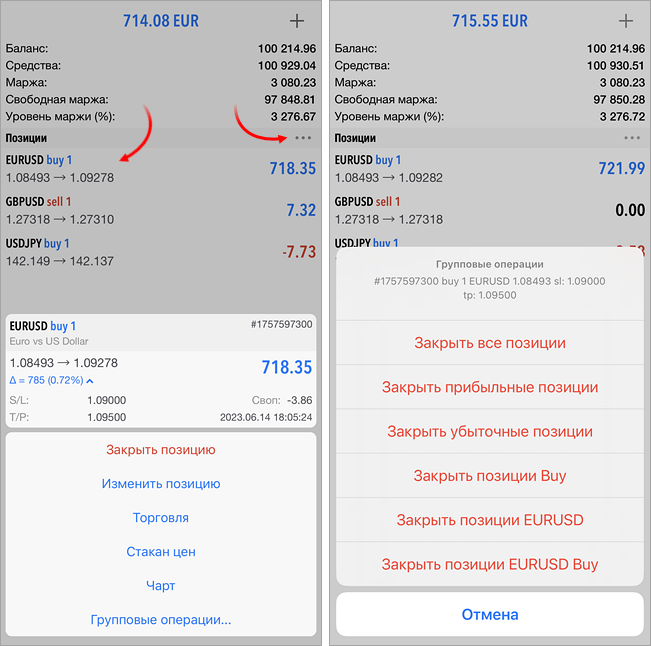Choose Изменить позицию menu entry
Screen dimensions: 651x646
[x=161, y=484]
